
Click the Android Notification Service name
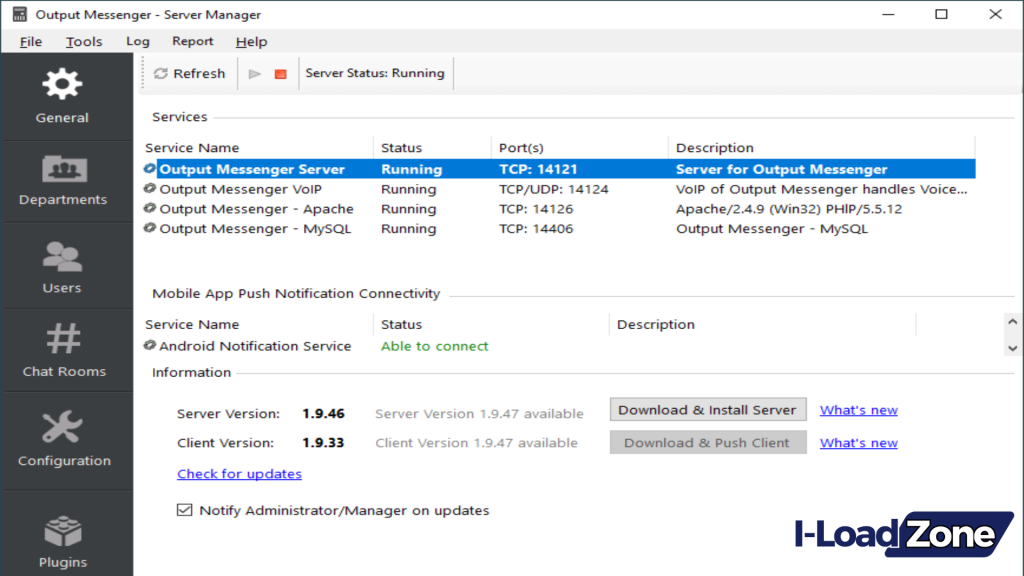255,346
